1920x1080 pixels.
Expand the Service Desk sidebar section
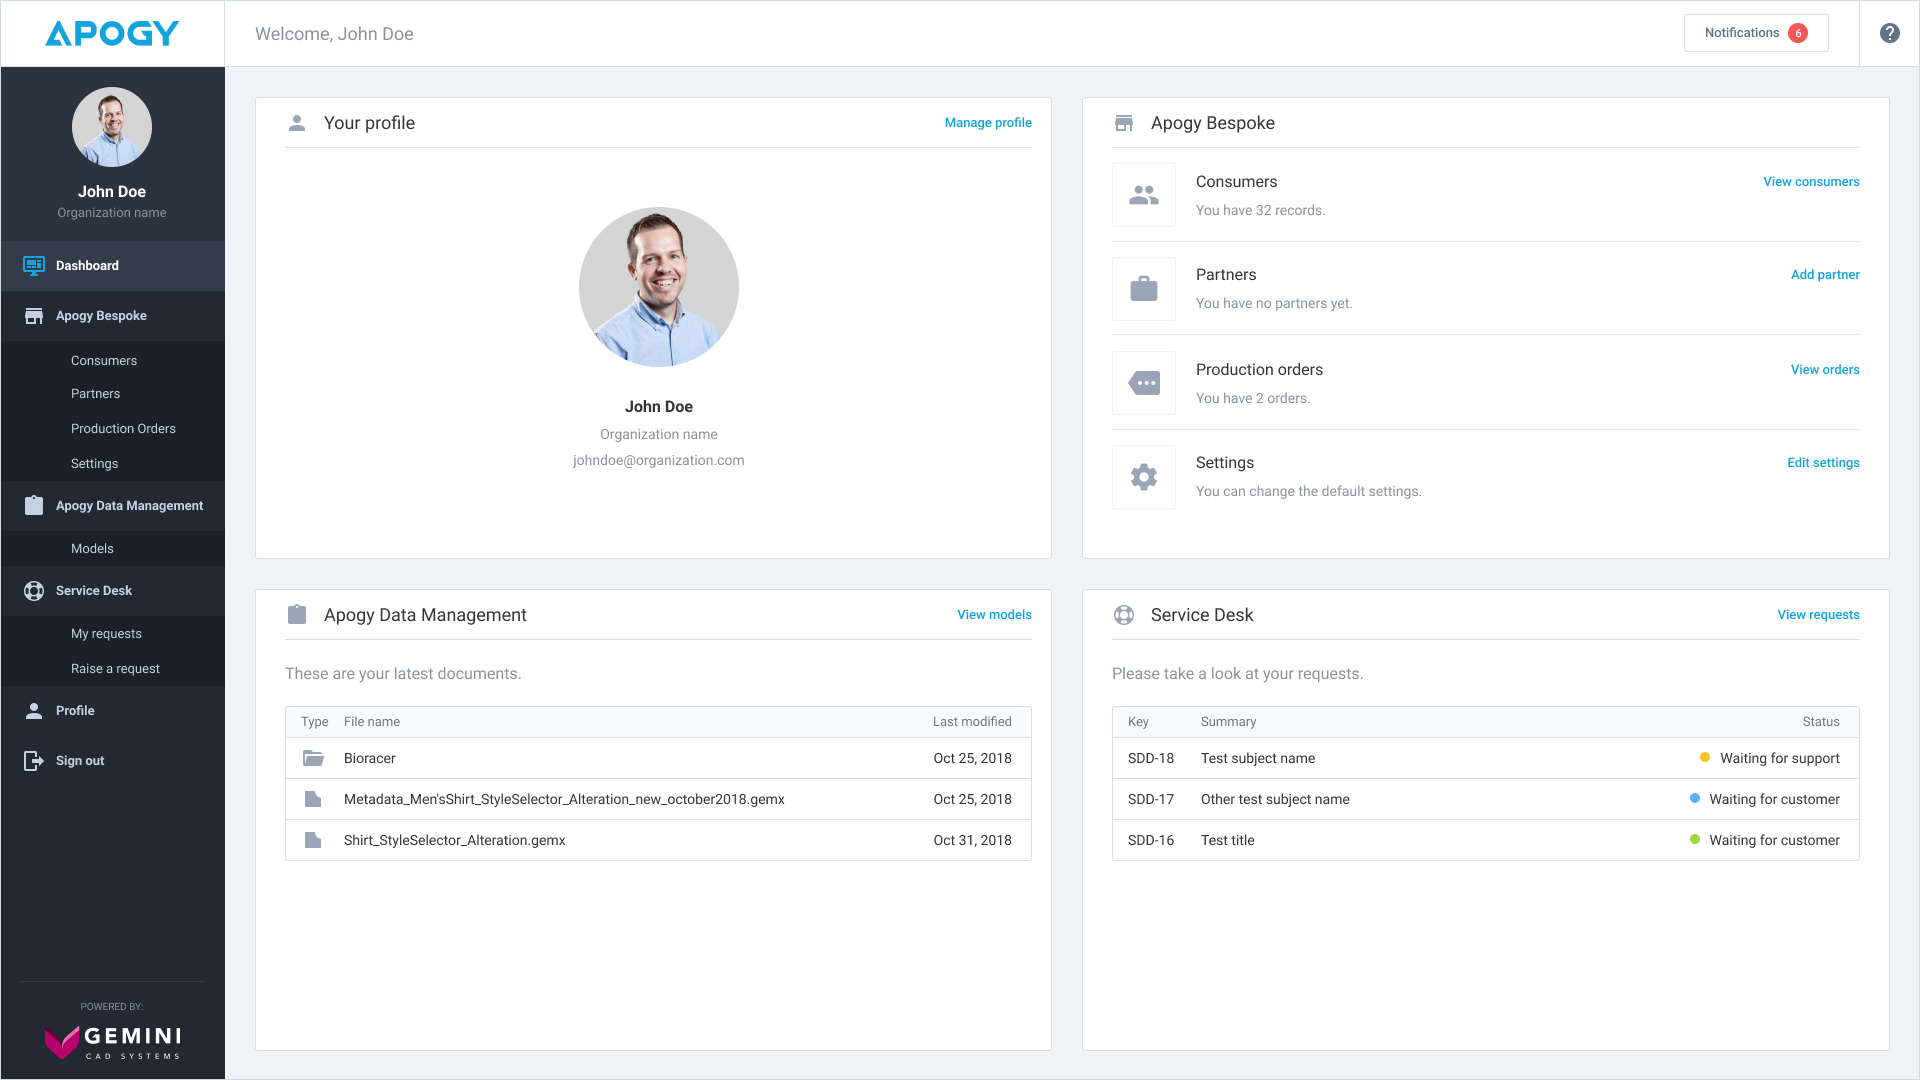[94, 590]
